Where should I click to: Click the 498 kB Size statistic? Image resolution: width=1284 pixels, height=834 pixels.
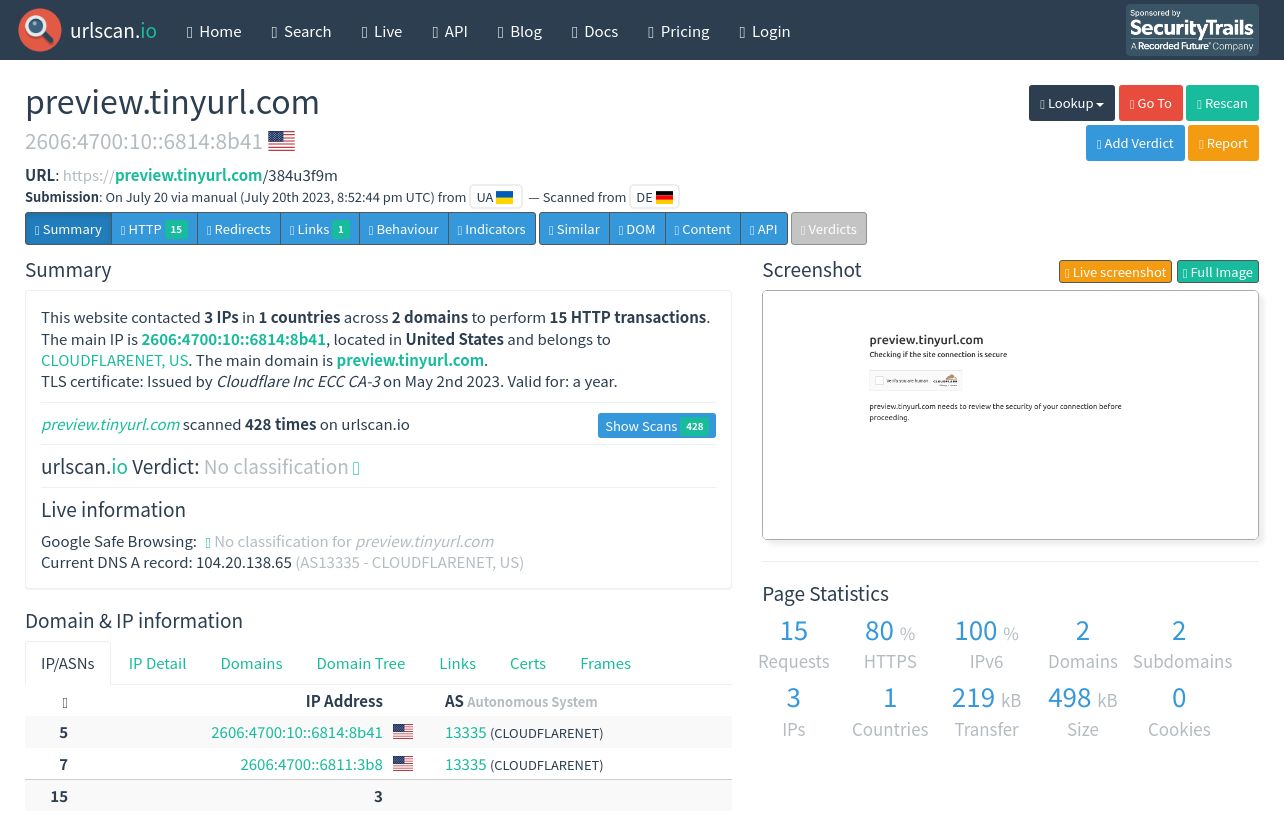(1083, 712)
